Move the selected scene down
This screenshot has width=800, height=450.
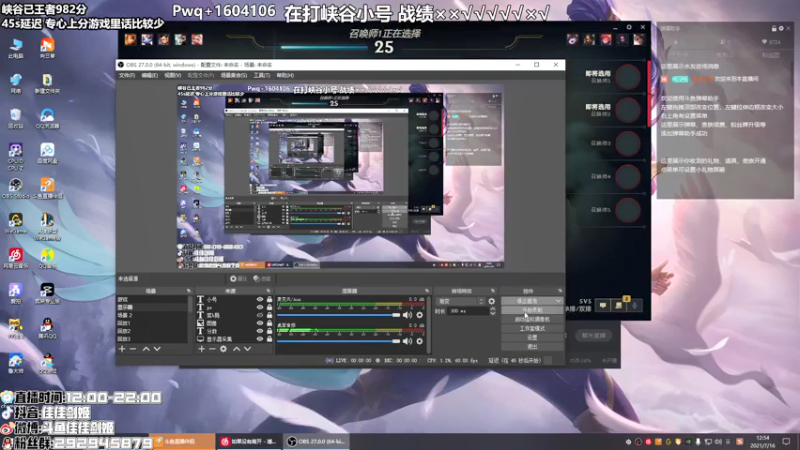(x=157, y=349)
